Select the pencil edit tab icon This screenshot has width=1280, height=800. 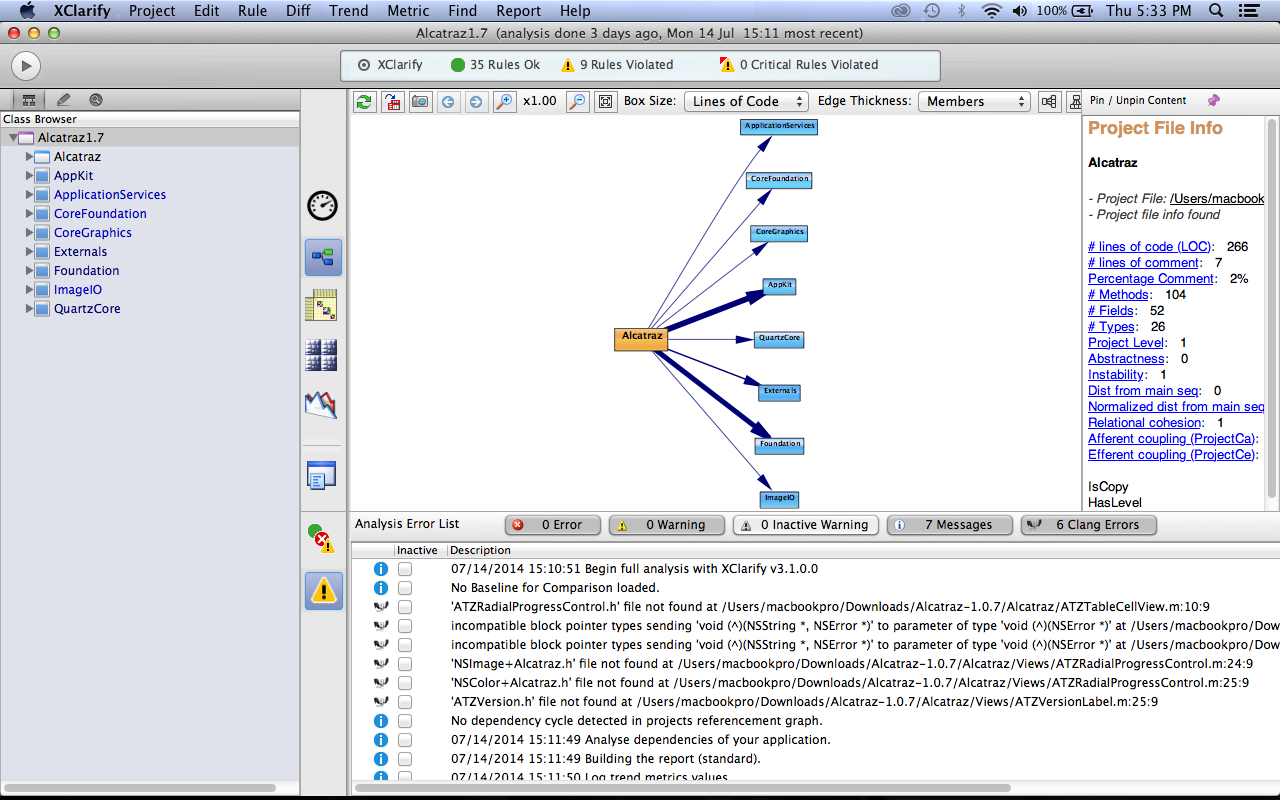(x=64, y=100)
